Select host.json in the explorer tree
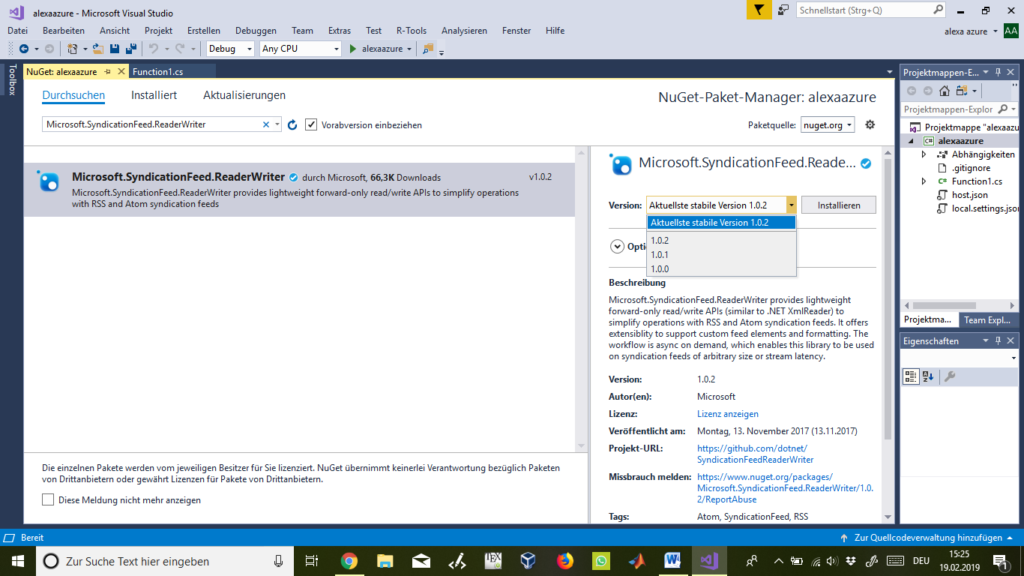 [x=969, y=195]
